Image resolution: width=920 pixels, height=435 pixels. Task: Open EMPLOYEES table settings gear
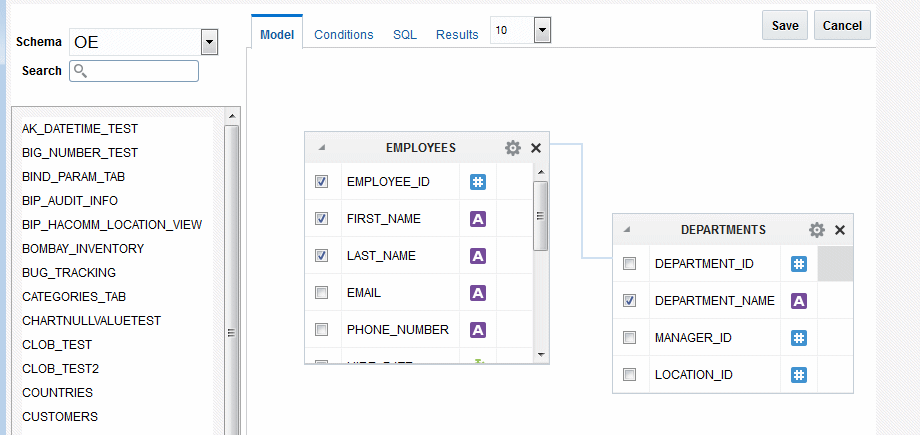point(513,148)
